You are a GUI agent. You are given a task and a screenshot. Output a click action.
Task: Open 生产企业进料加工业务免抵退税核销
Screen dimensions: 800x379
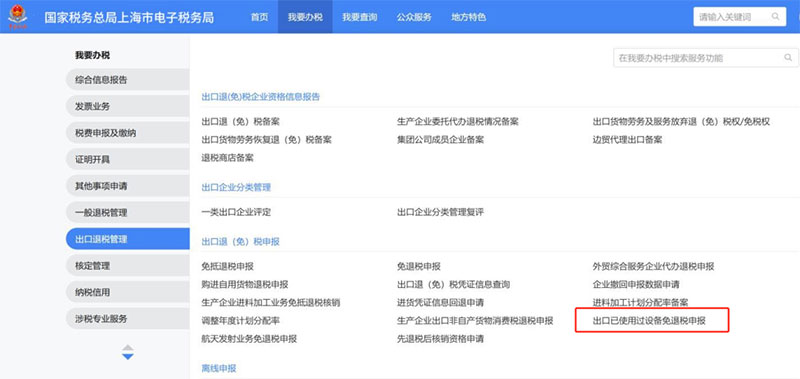271,302
